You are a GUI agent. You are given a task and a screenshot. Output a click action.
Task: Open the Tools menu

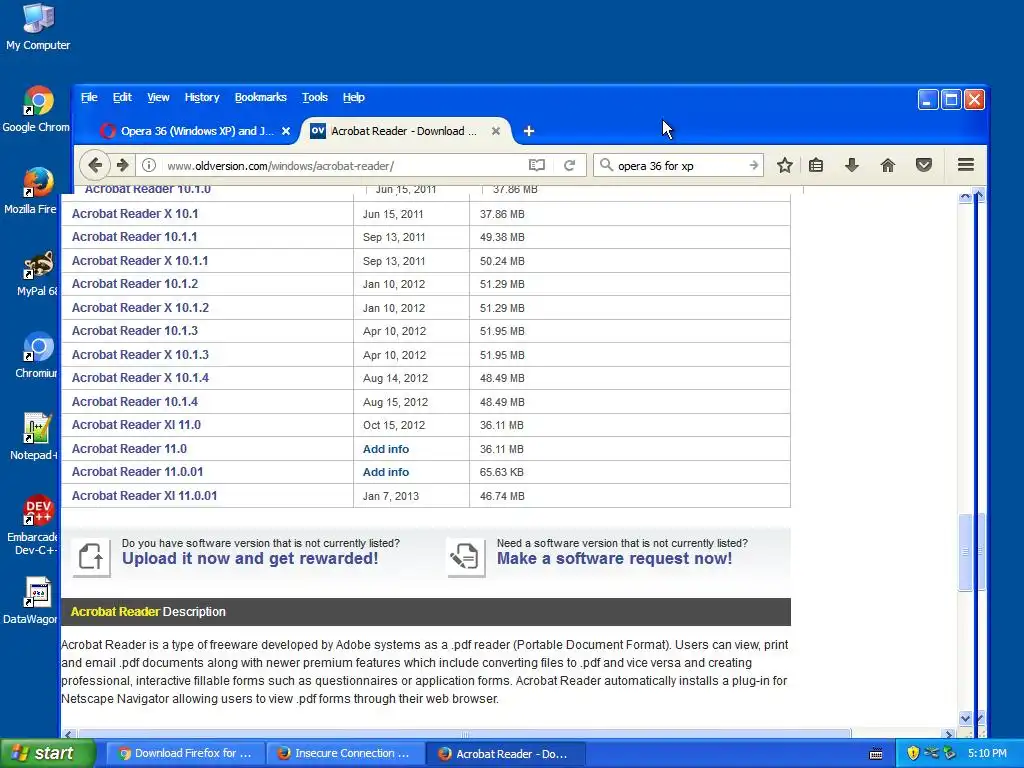[x=315, y=97]
